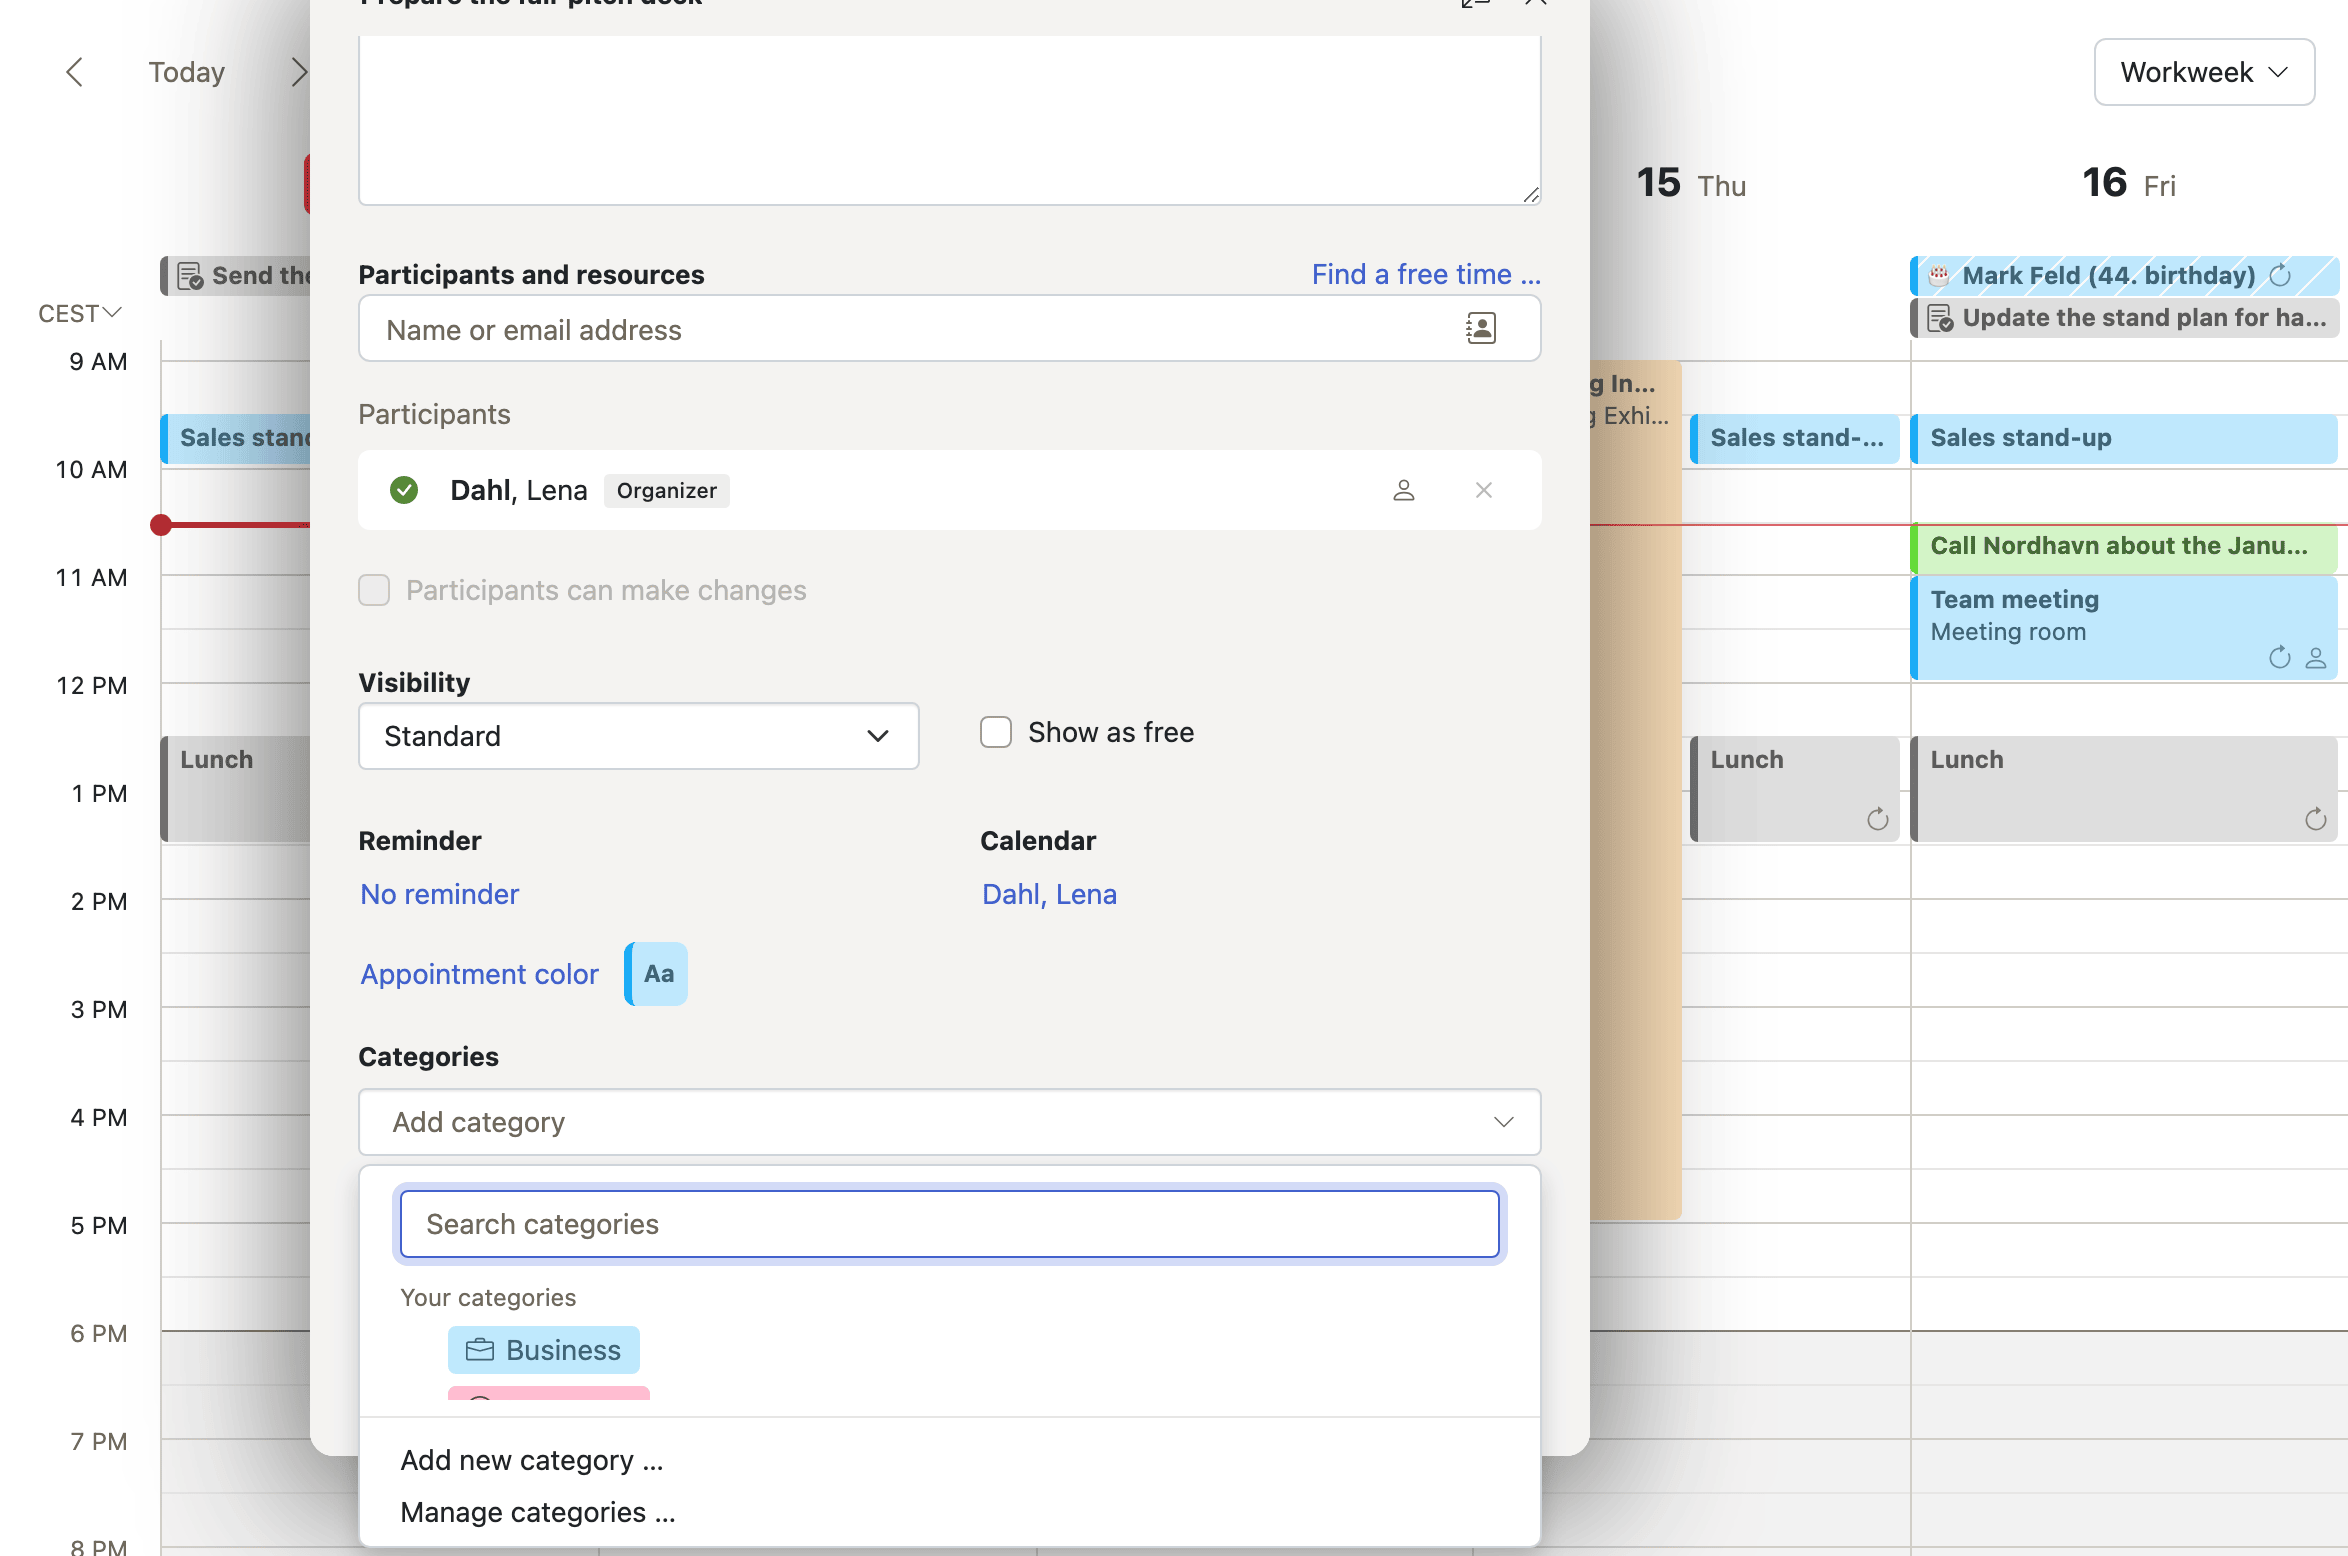2348x1556 pixels.
Task: Click the birthday cake icon of Mark Feld
Action: point(1939,276)
